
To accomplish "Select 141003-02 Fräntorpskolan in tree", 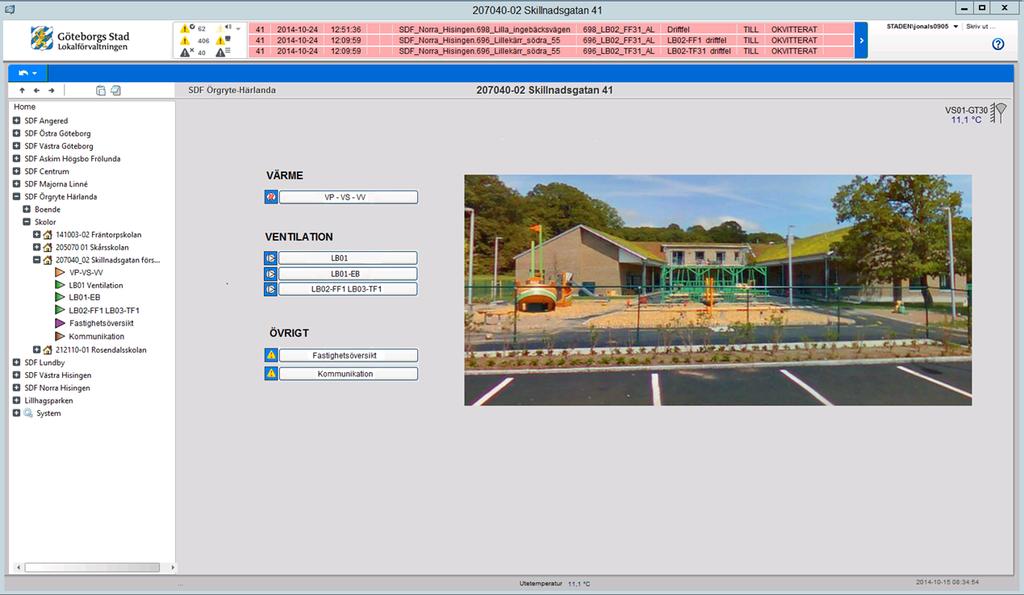I will [98, 234].
